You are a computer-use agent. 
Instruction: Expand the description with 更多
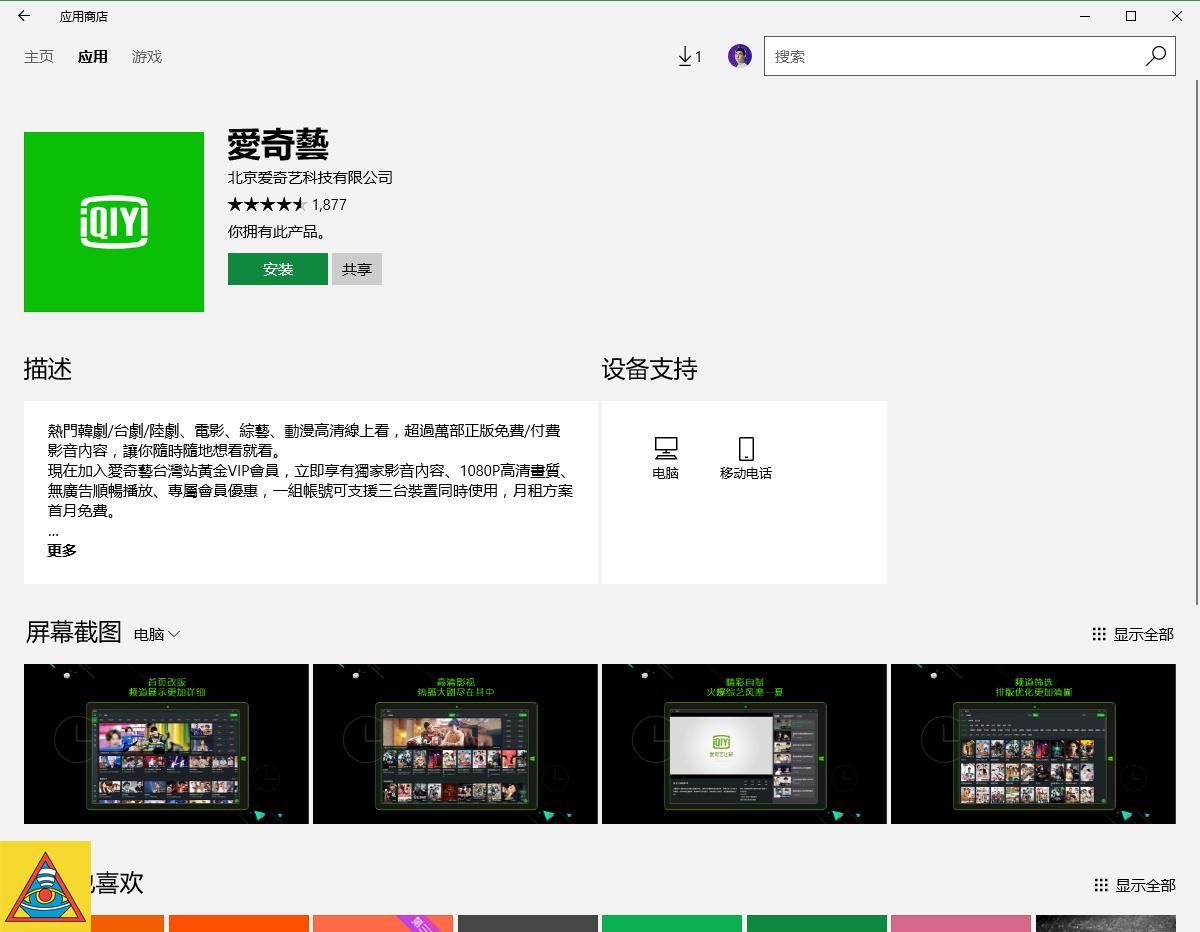pos(61,549)
